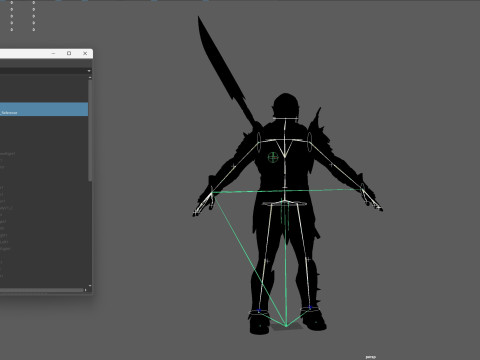Click the horizontal scrollbar at list panel bottom

[x=41, y=290]
